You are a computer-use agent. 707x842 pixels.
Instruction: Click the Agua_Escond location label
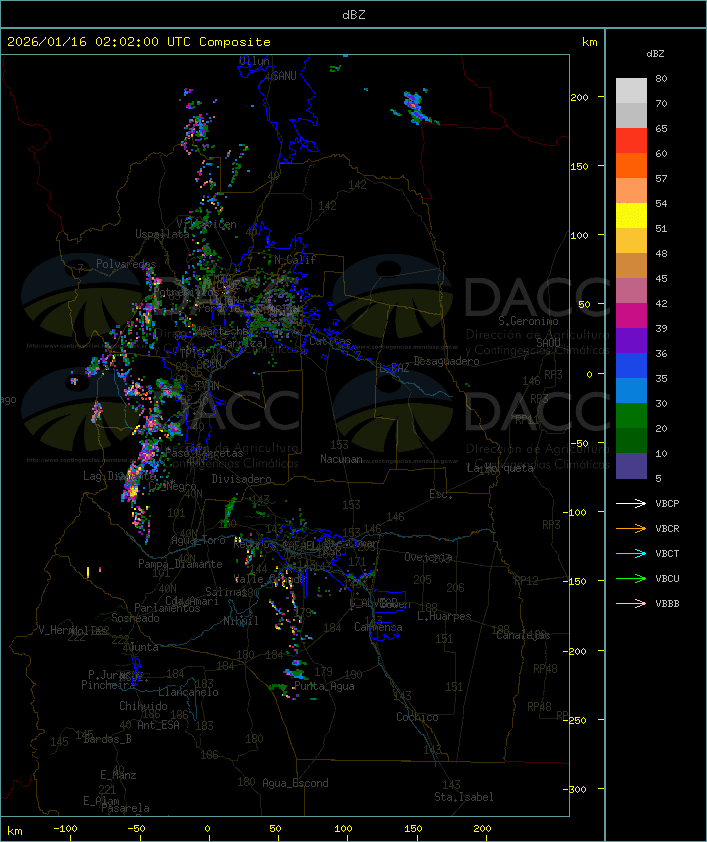click(295, 783)
